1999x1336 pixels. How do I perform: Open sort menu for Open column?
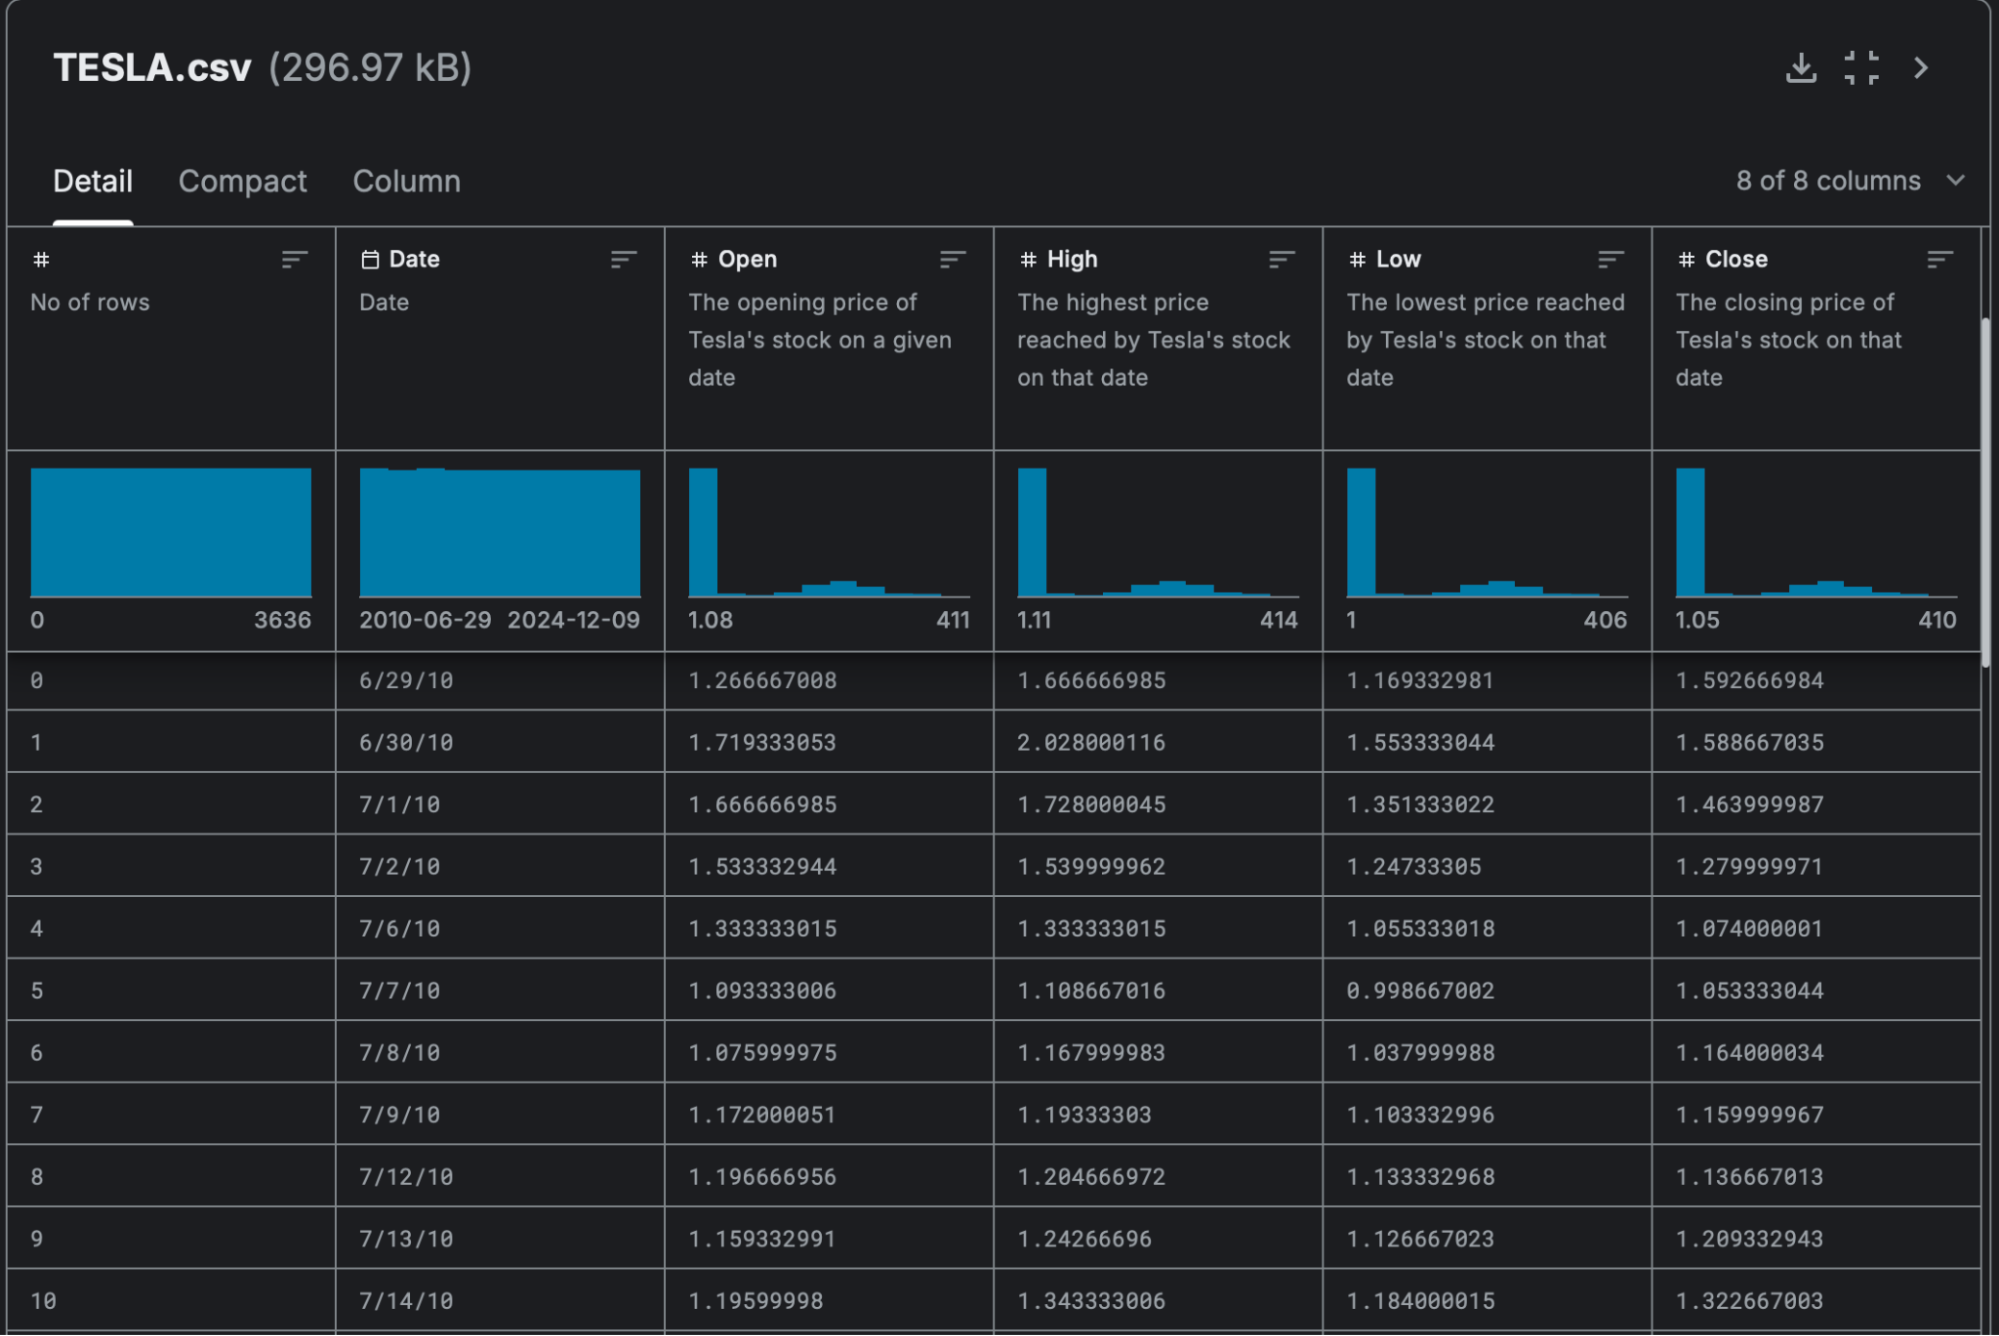click(952, 260)
